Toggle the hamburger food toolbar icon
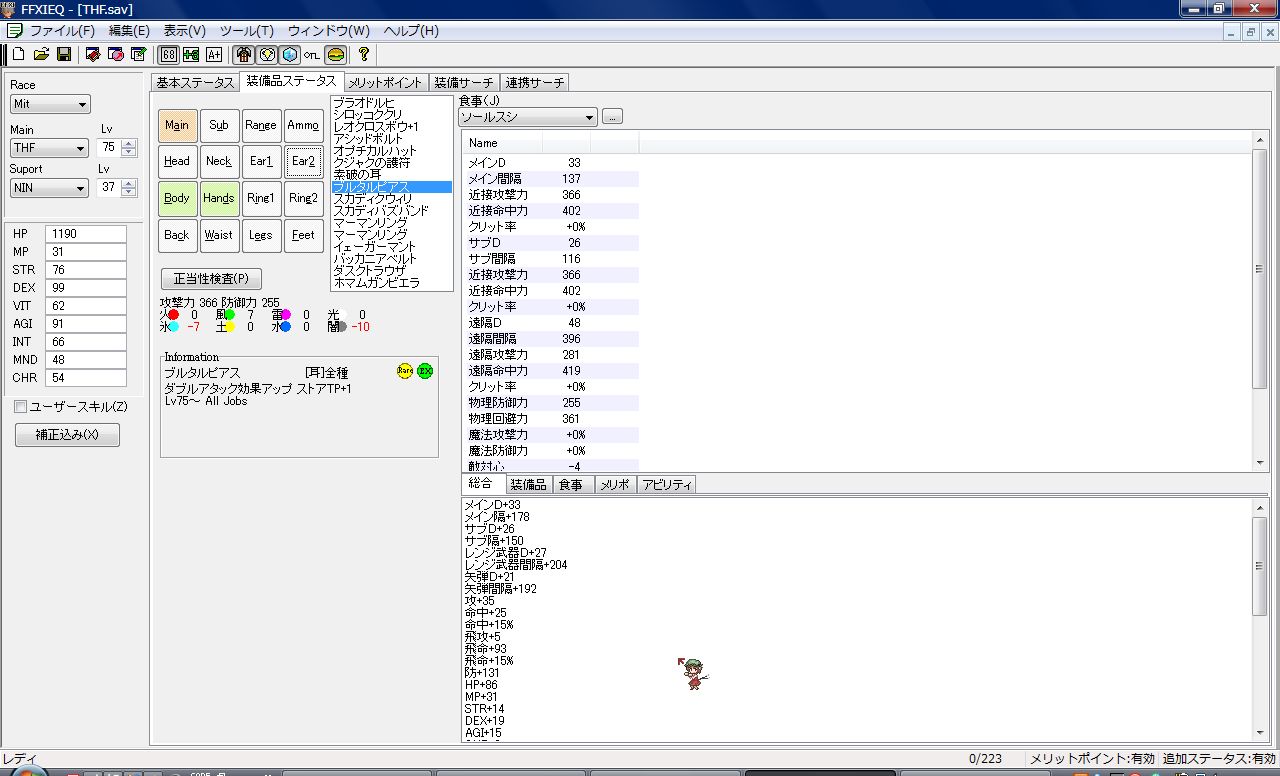The height and width of the screenshot is (776, 1280). [335, 54]
